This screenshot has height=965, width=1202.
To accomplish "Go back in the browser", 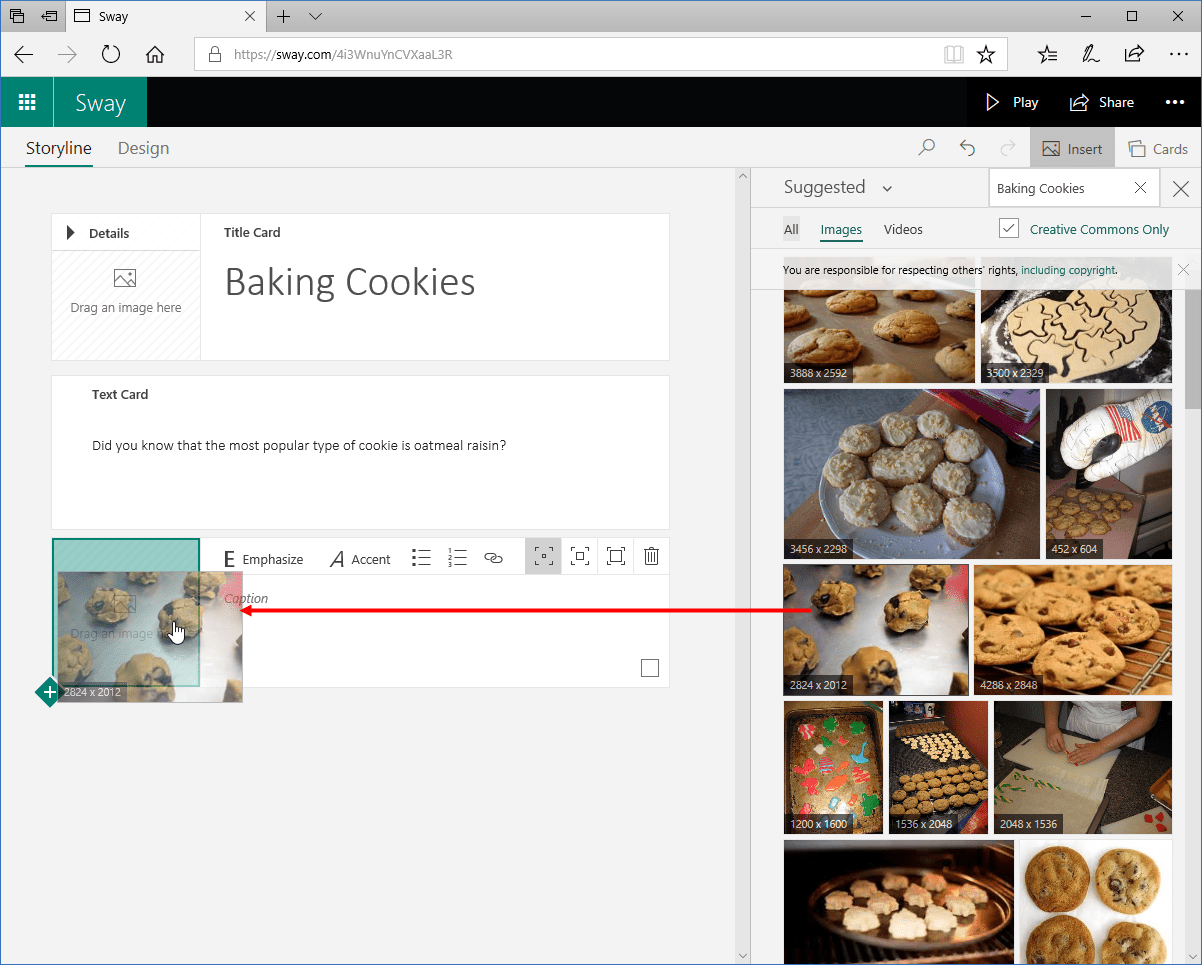I will click(x=24, y=54).
